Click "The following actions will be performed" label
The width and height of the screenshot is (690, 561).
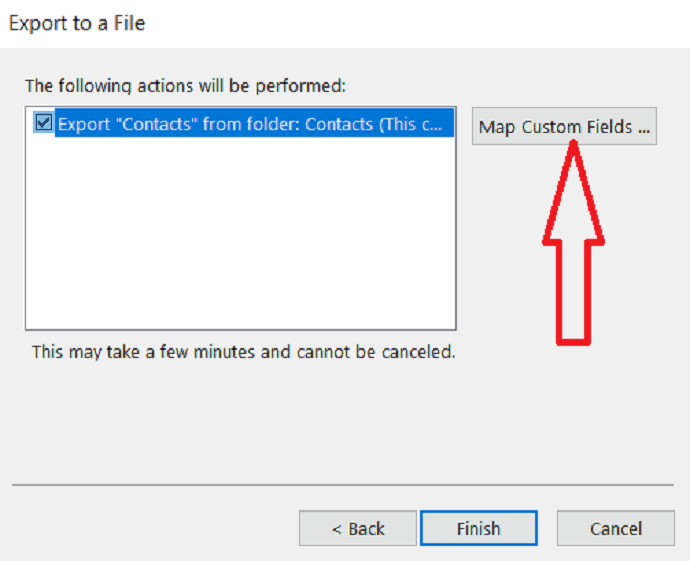coord(185,85)
